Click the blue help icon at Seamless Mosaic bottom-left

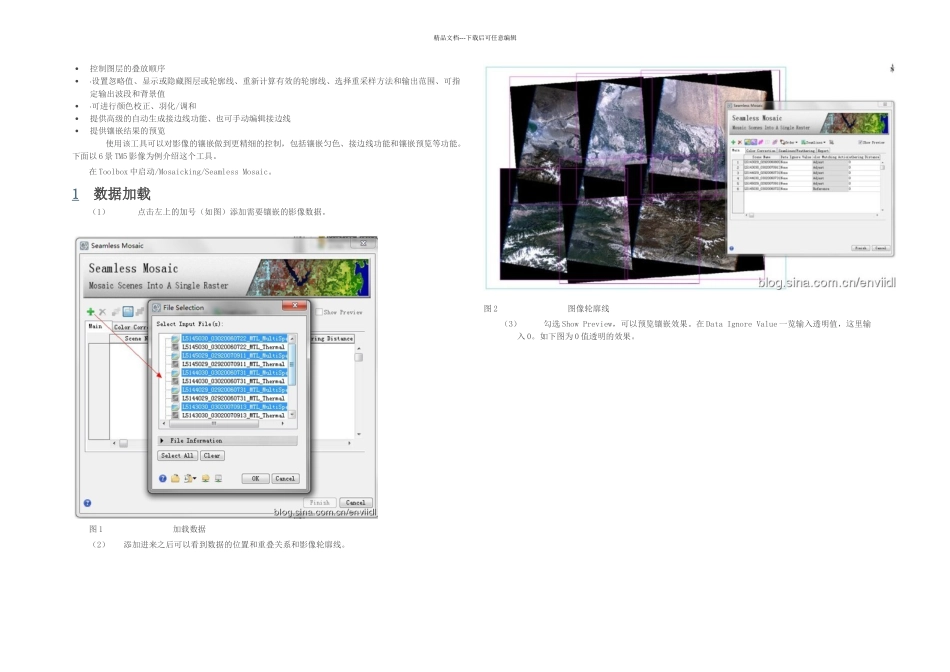click(87, 503)
